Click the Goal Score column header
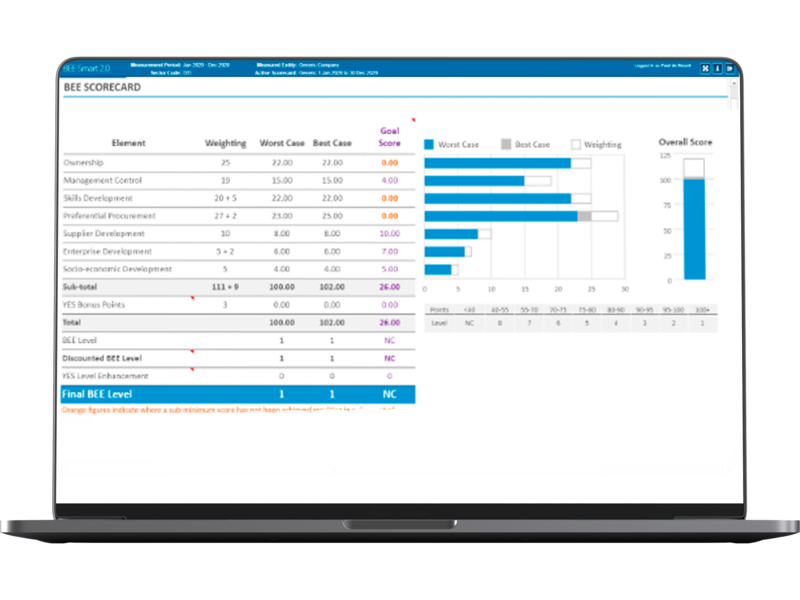 point(390,137)
